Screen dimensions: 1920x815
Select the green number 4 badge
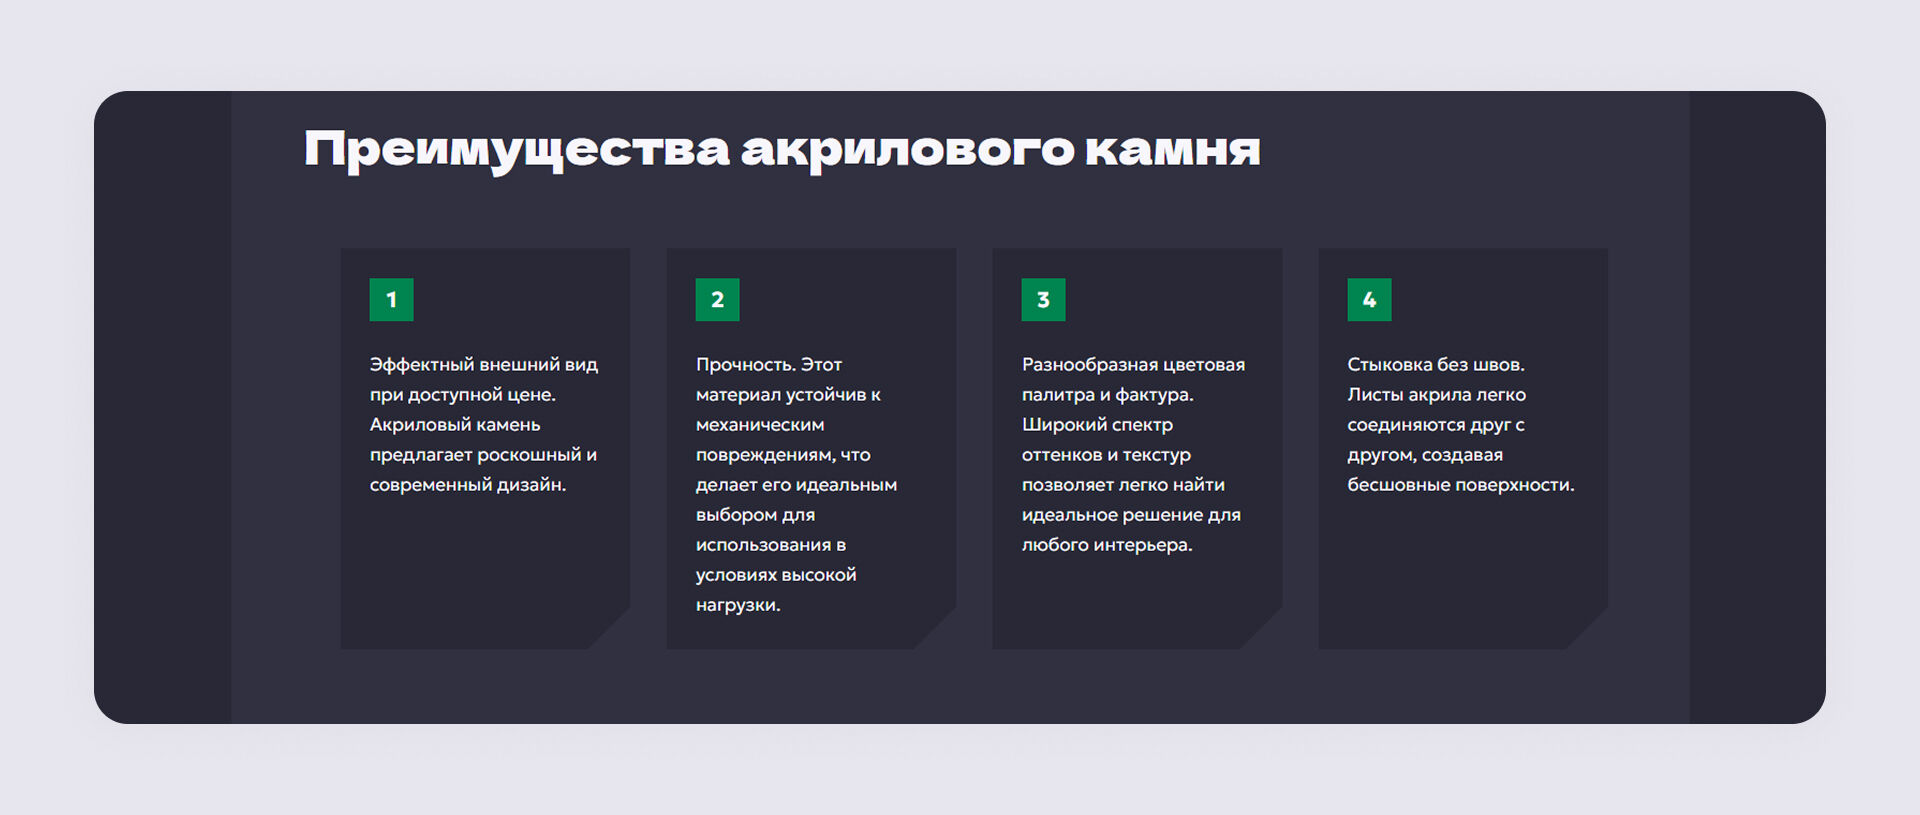click(x=1369, y=300)
